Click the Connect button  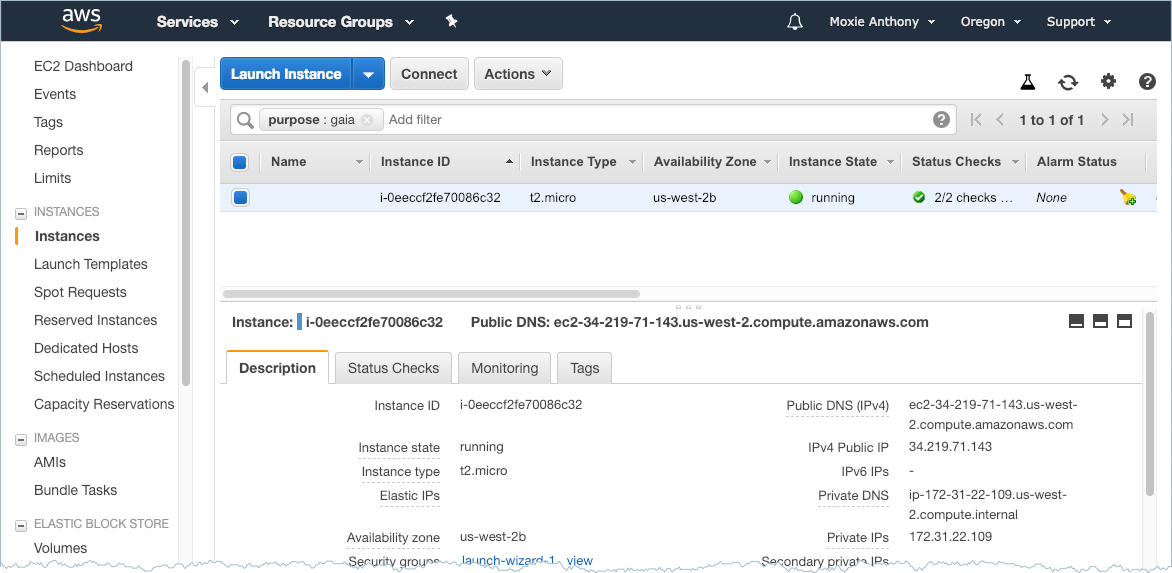[x=429, y=74]
